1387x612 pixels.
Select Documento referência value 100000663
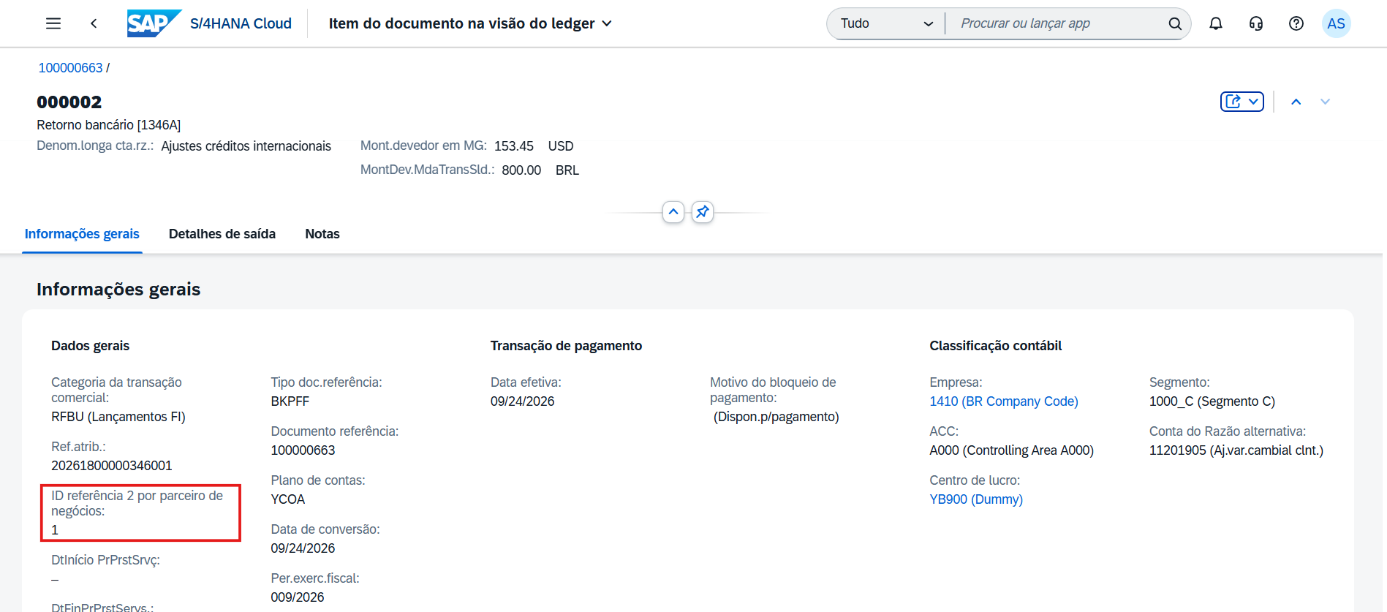(303, 450)
